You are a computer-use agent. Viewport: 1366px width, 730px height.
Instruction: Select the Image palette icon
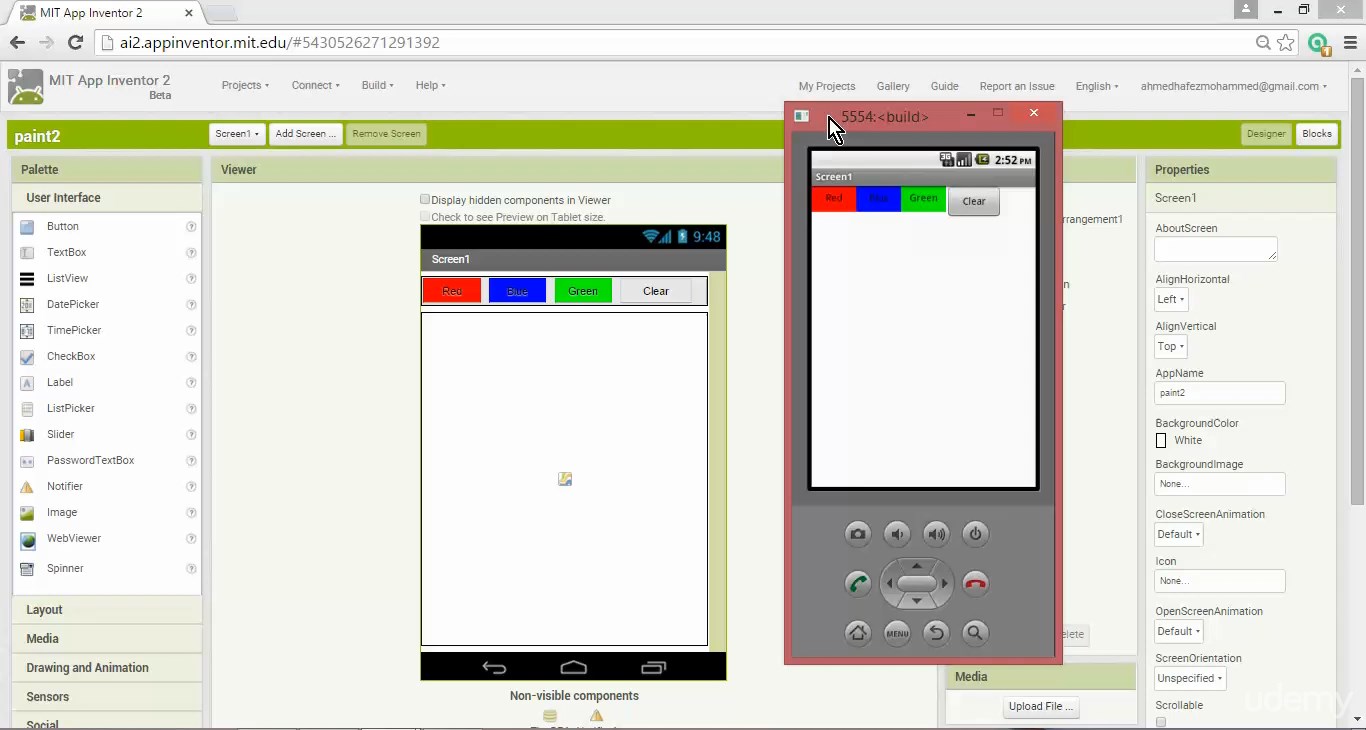[27, 513]
